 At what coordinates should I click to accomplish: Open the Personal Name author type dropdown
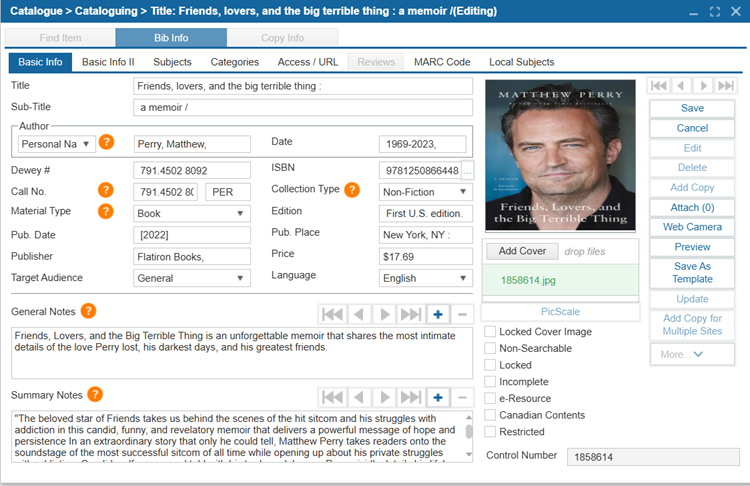point(56,144)
